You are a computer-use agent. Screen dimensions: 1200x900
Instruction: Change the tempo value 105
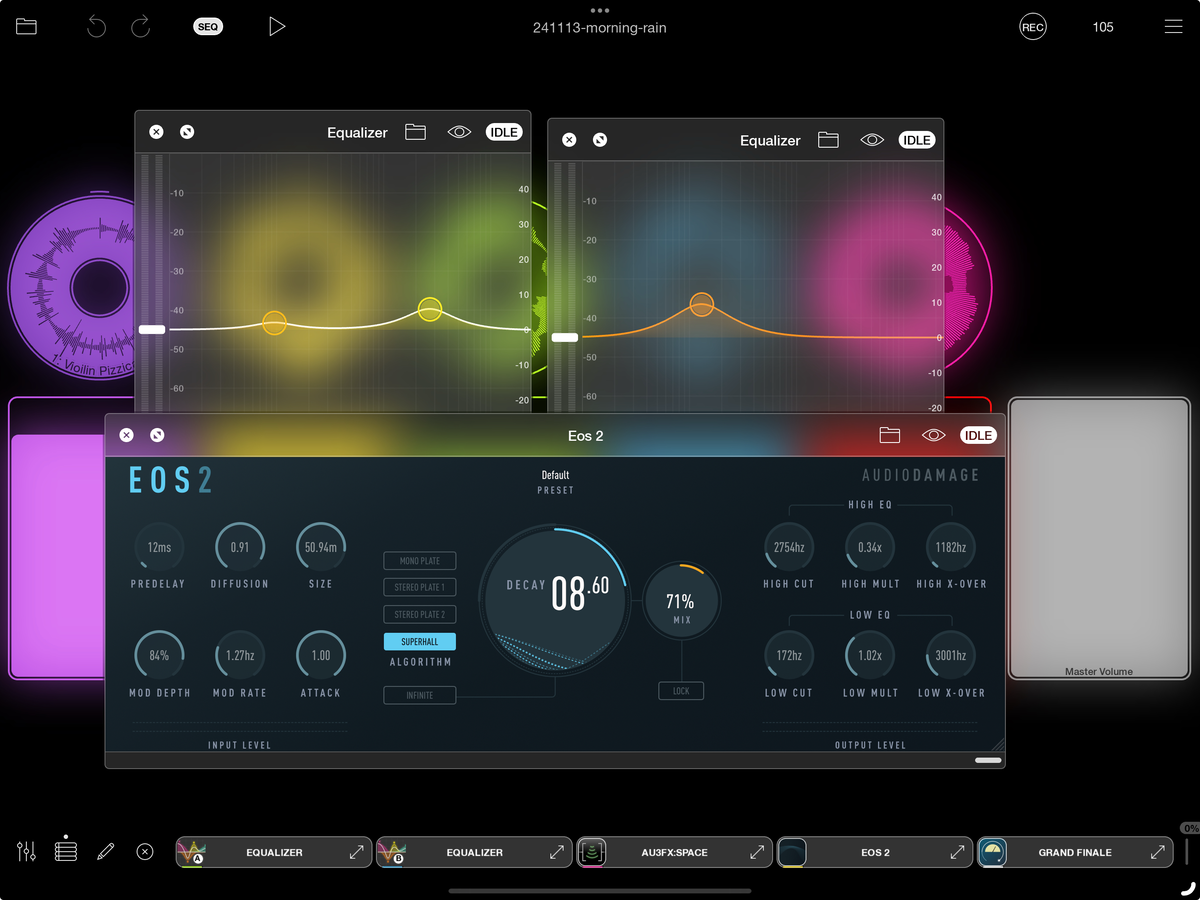pyautogui.click(x=1103, y=27)
